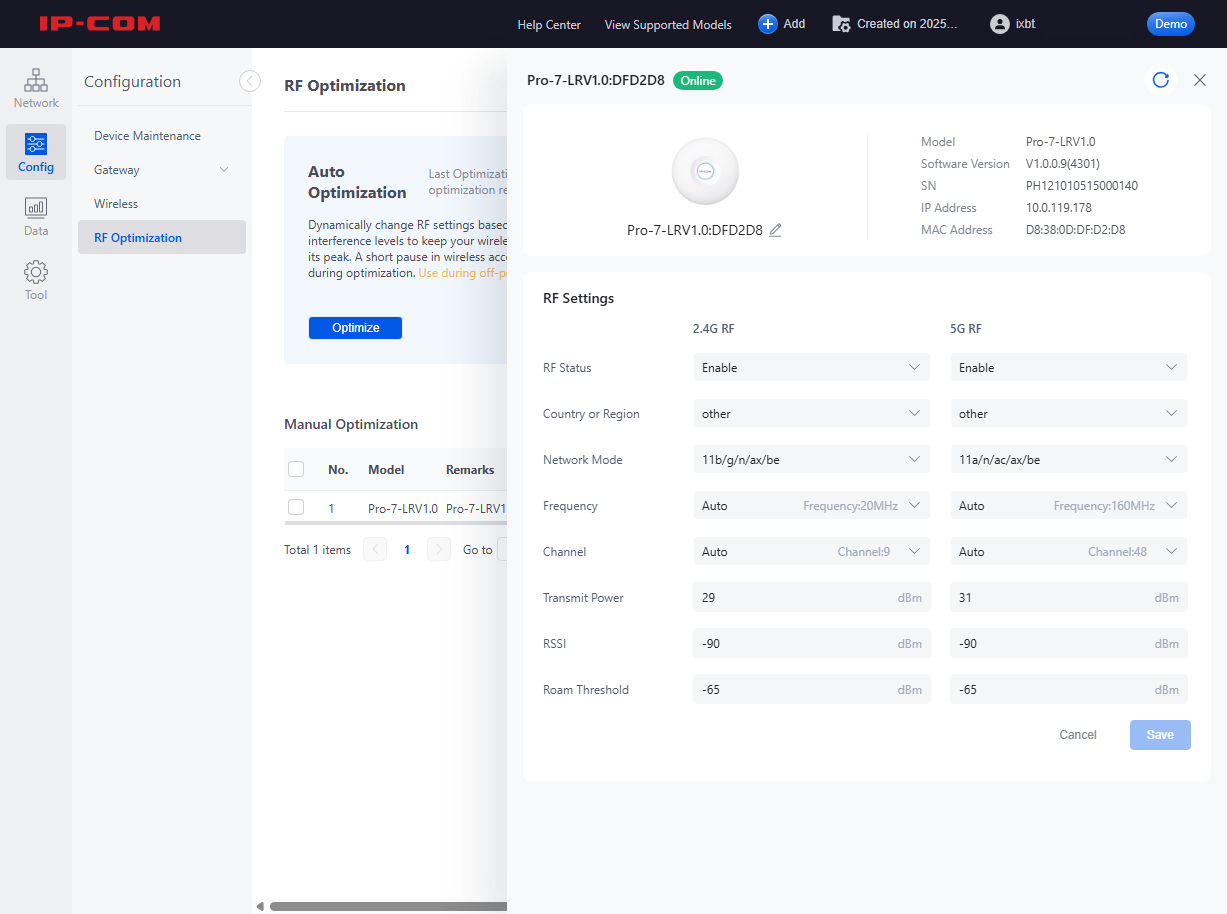Image resolution: width=1227 pixels, height=914 pixels.
Task: Click the Model column header
Action: click(x=386, y=470)
